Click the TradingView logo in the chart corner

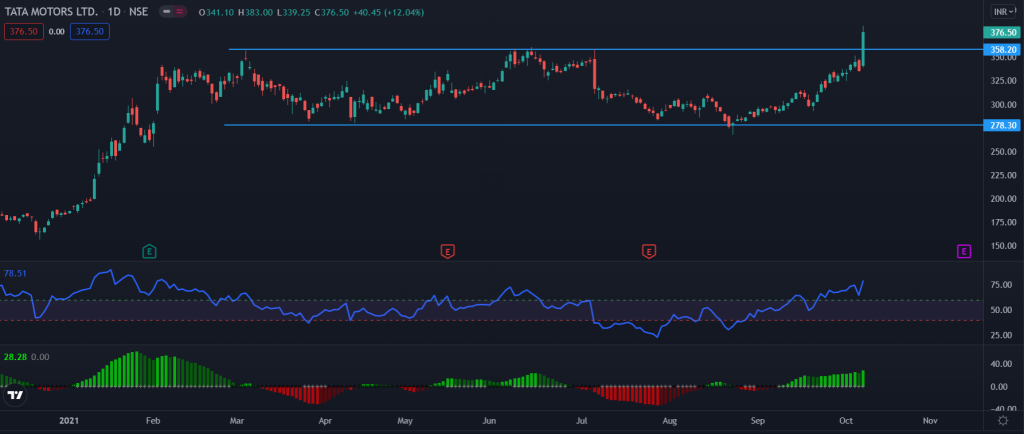(15, 396)
